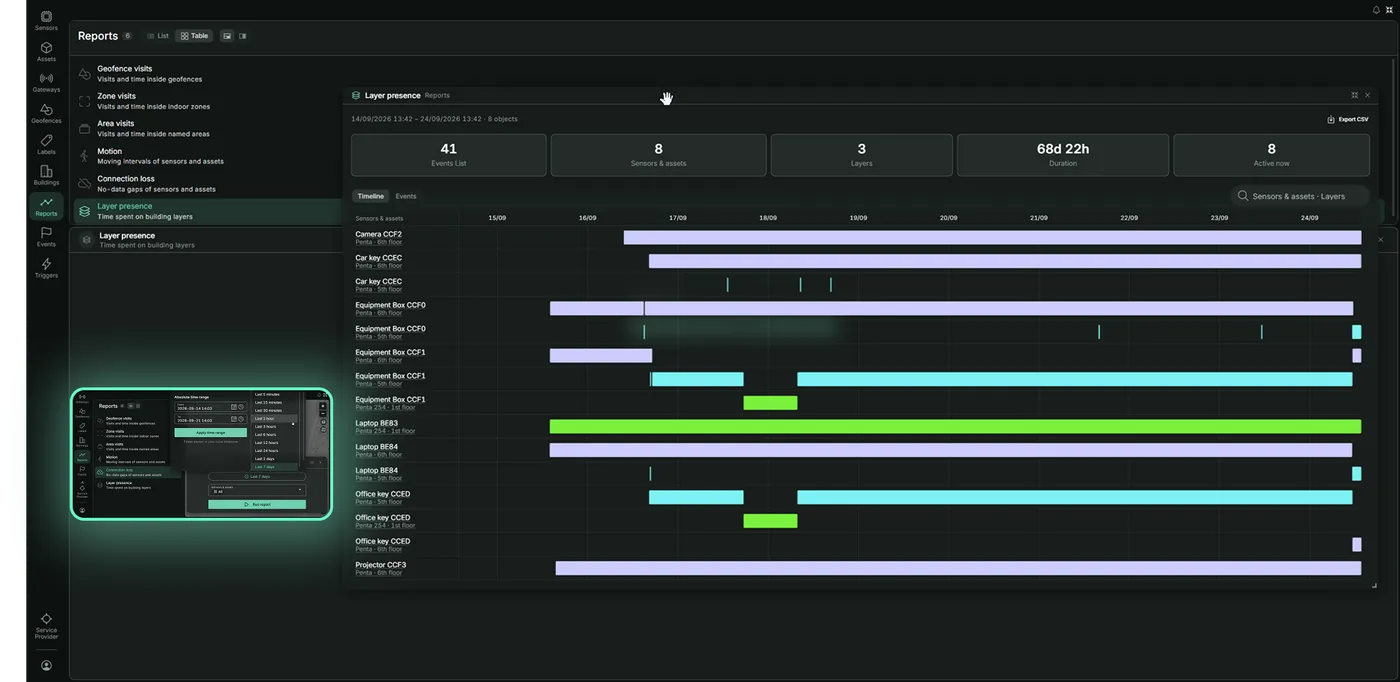Click the 8 Active now card
The width and height of the screenshot is (1400, 682).
tap(1271, 155)
